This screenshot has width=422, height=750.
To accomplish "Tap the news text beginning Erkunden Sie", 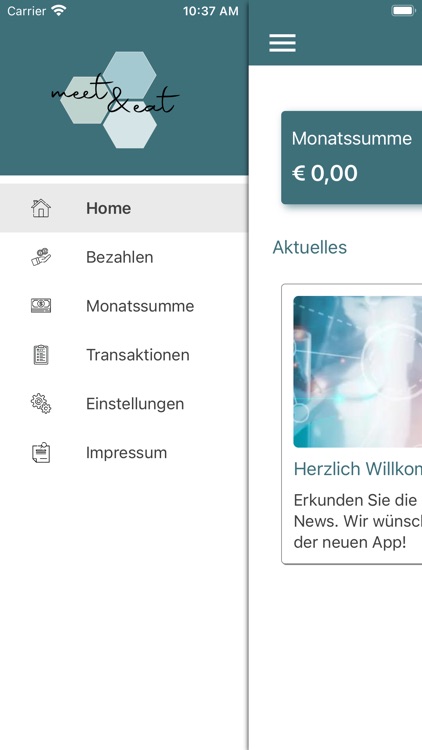I will pos(357,521).
